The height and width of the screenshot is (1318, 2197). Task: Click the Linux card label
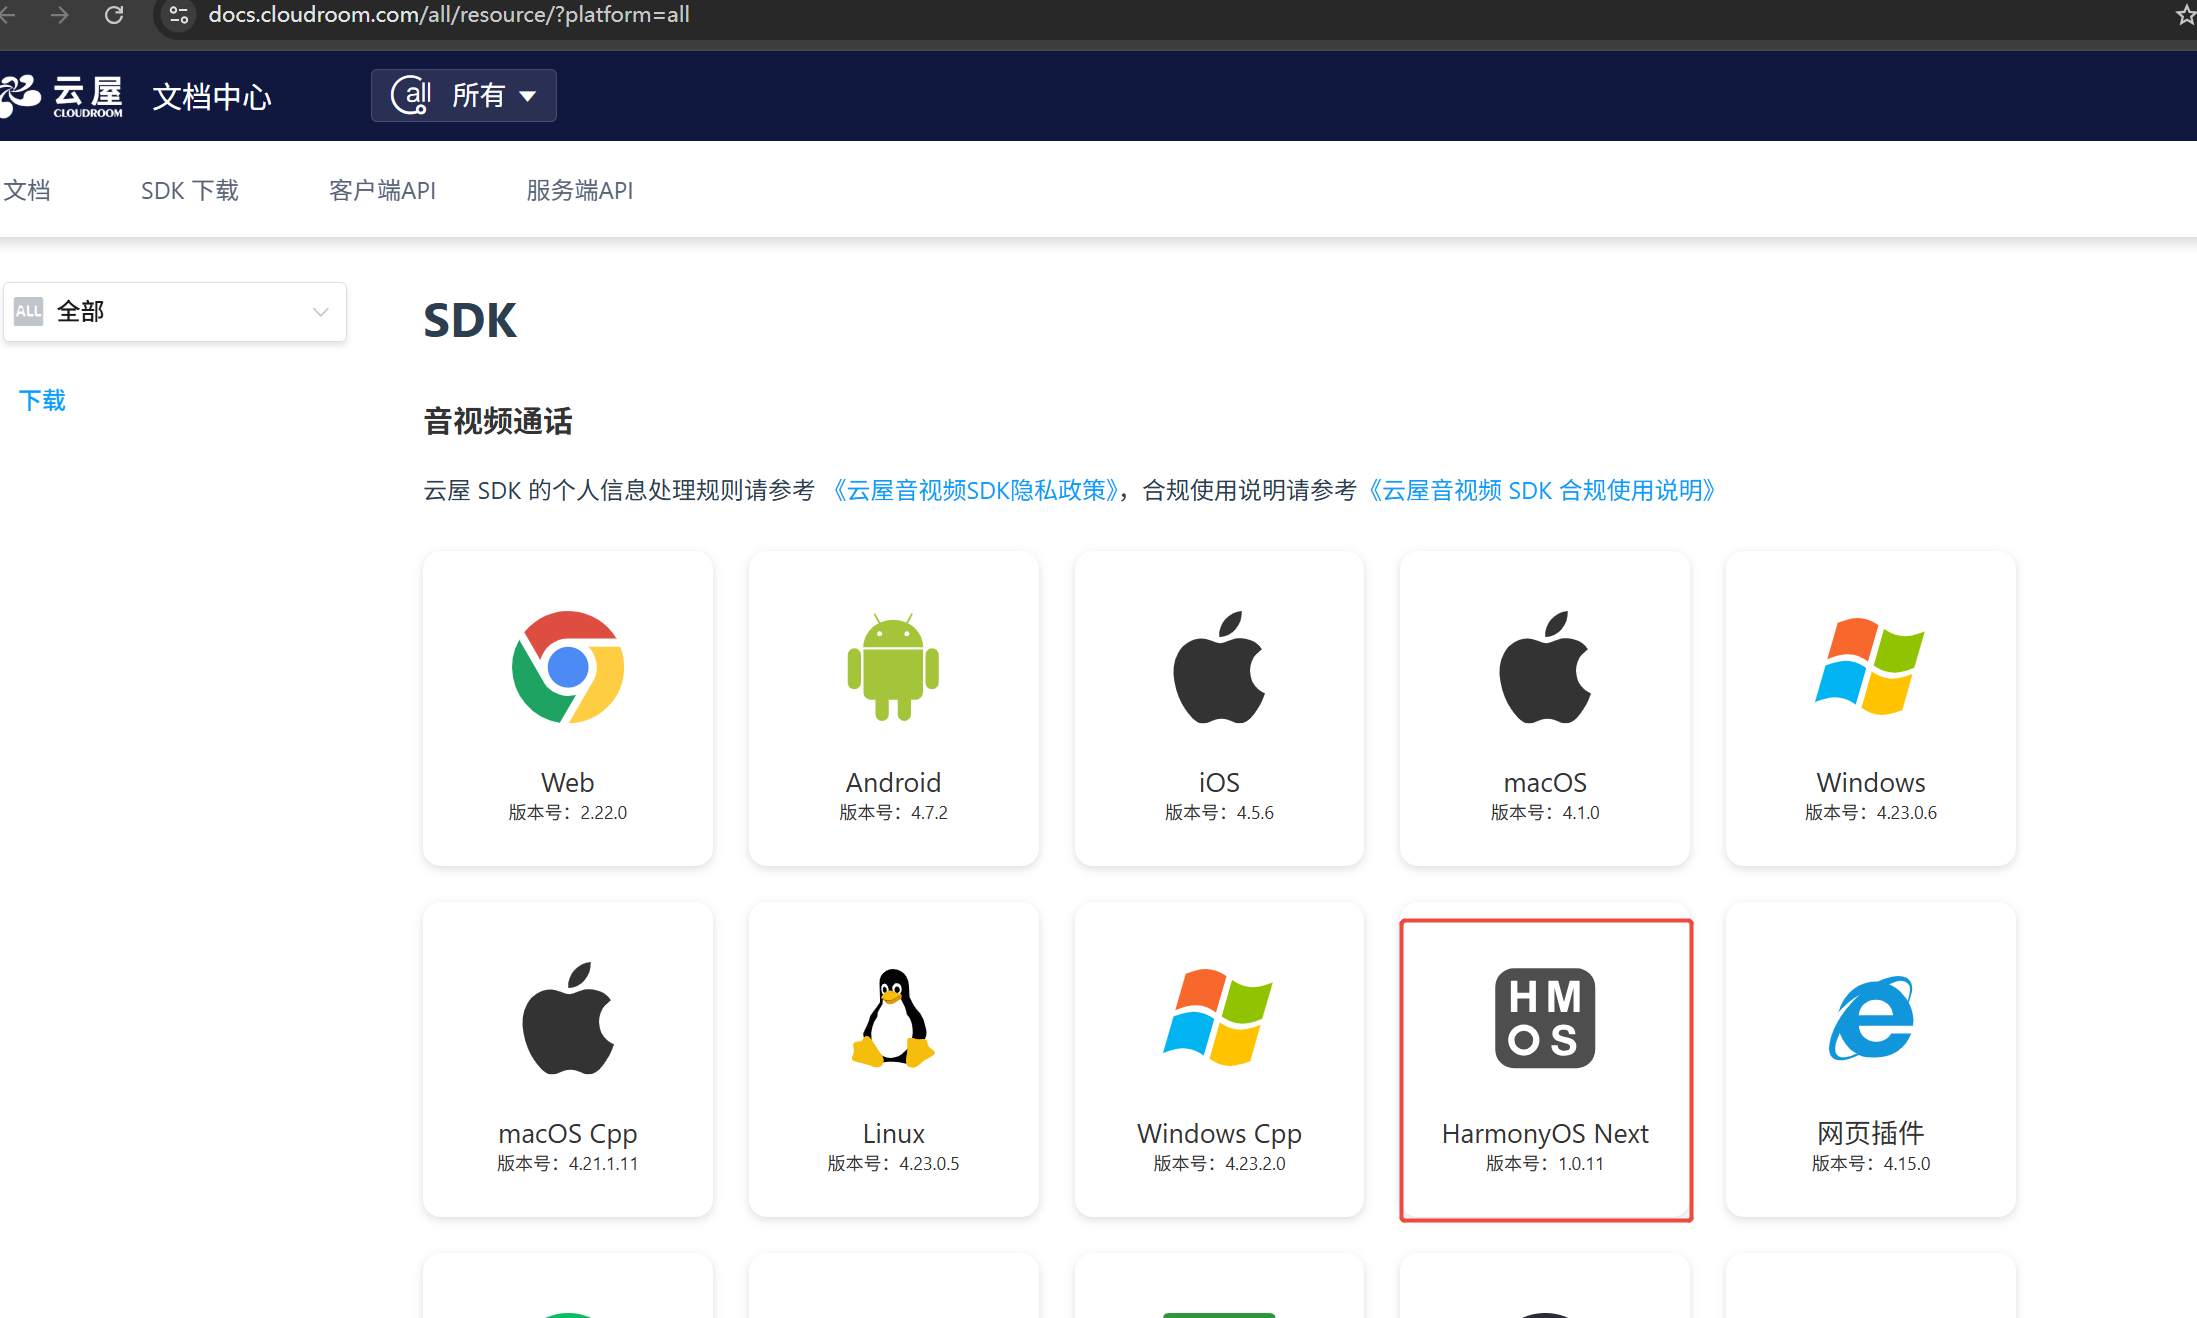click(x=893, y=1133)
